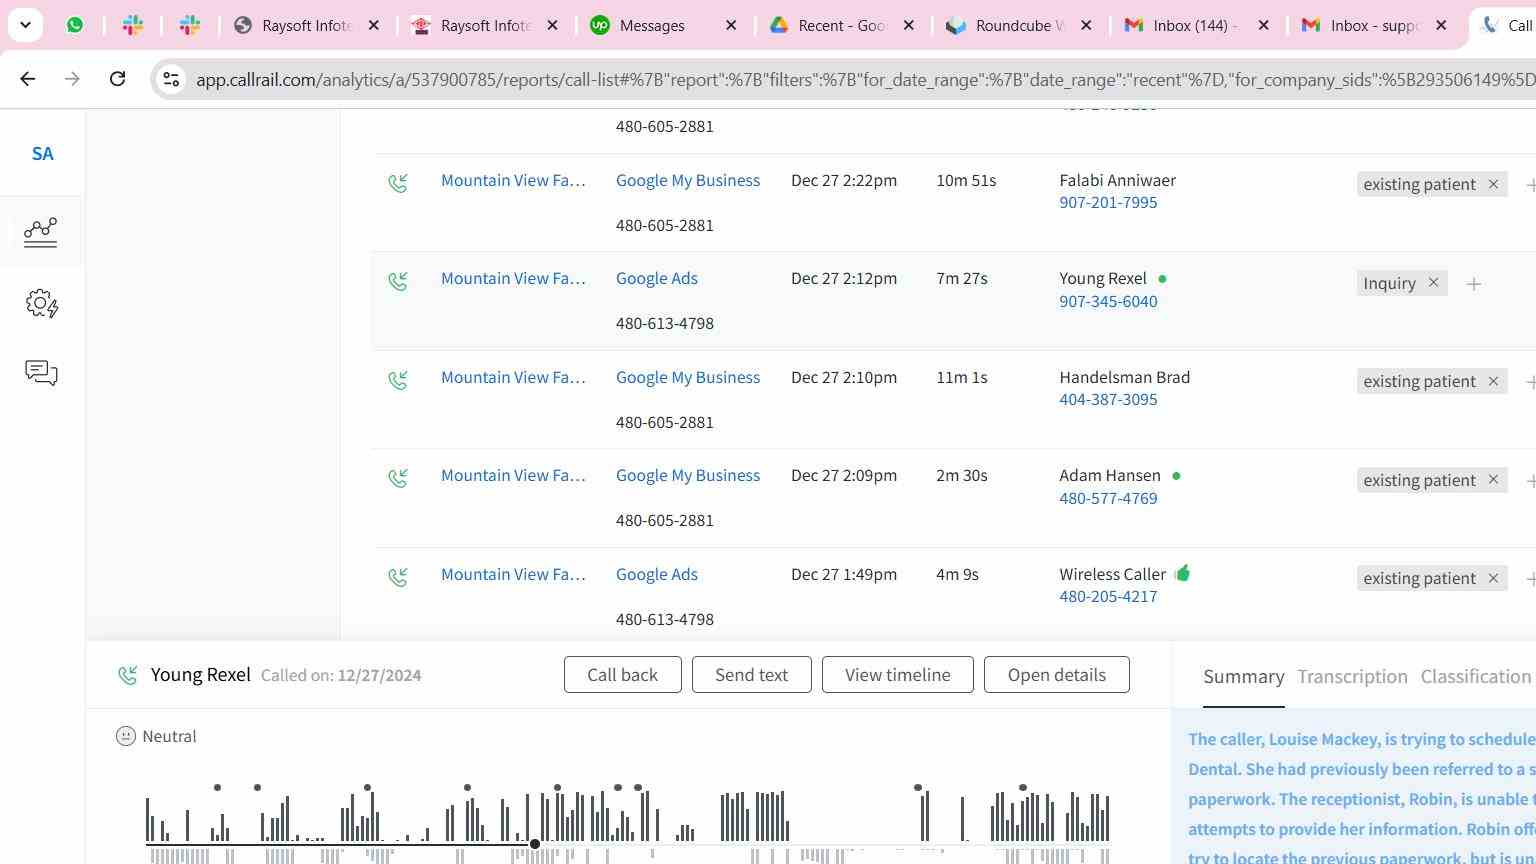
Task: Open Google Ads source for Dec 27 1:49pm call
Action: [657, 574]
